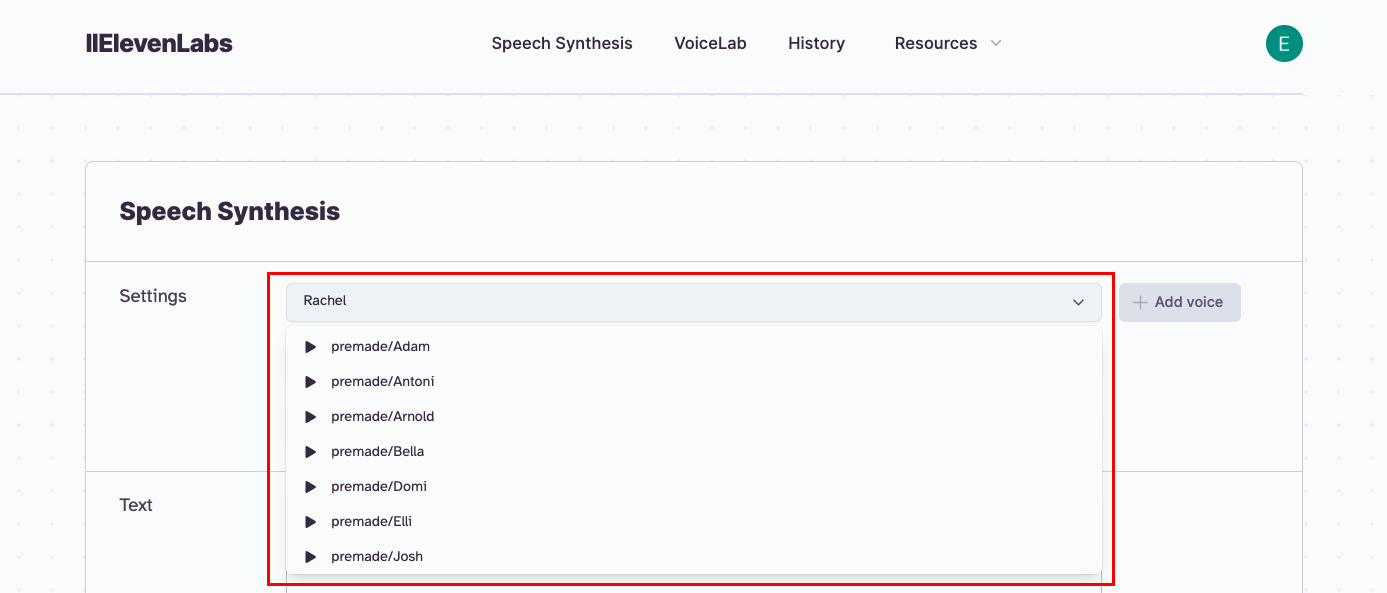Go to the VoiceLab page
Viewport: 1387px width, 593px height.
pos(710,44)
